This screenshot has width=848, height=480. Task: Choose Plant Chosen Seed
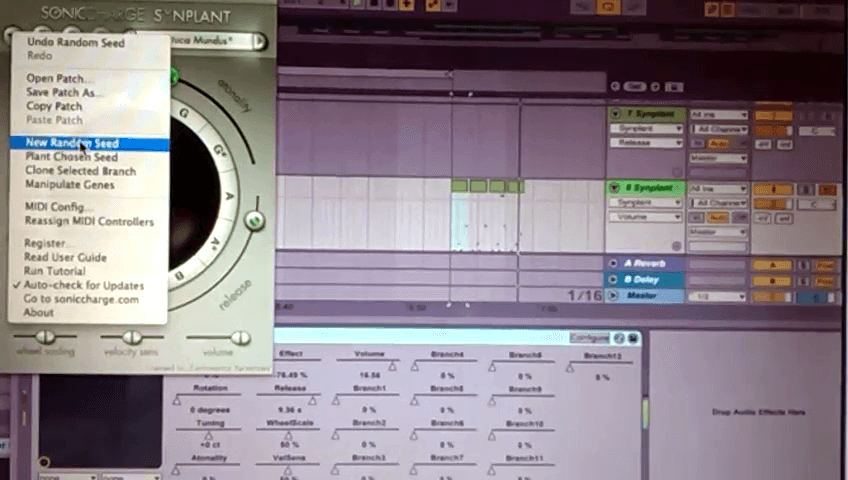(71, 157)
